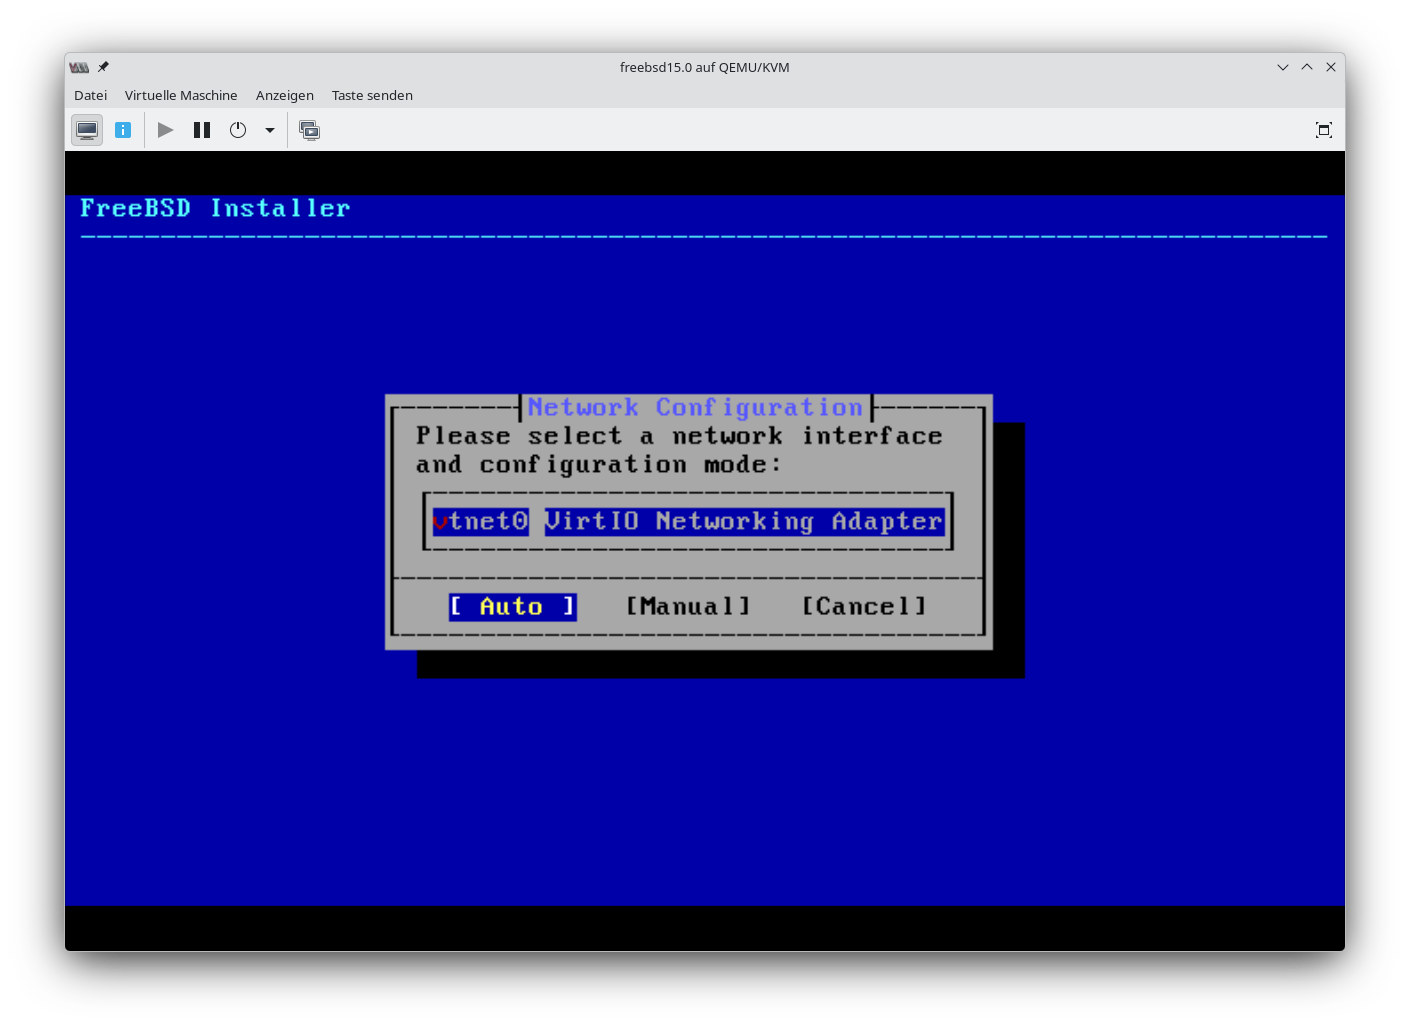Pause the virtual machine
Viewport: 1410px width, 1028px height.
tap(202, 130)
